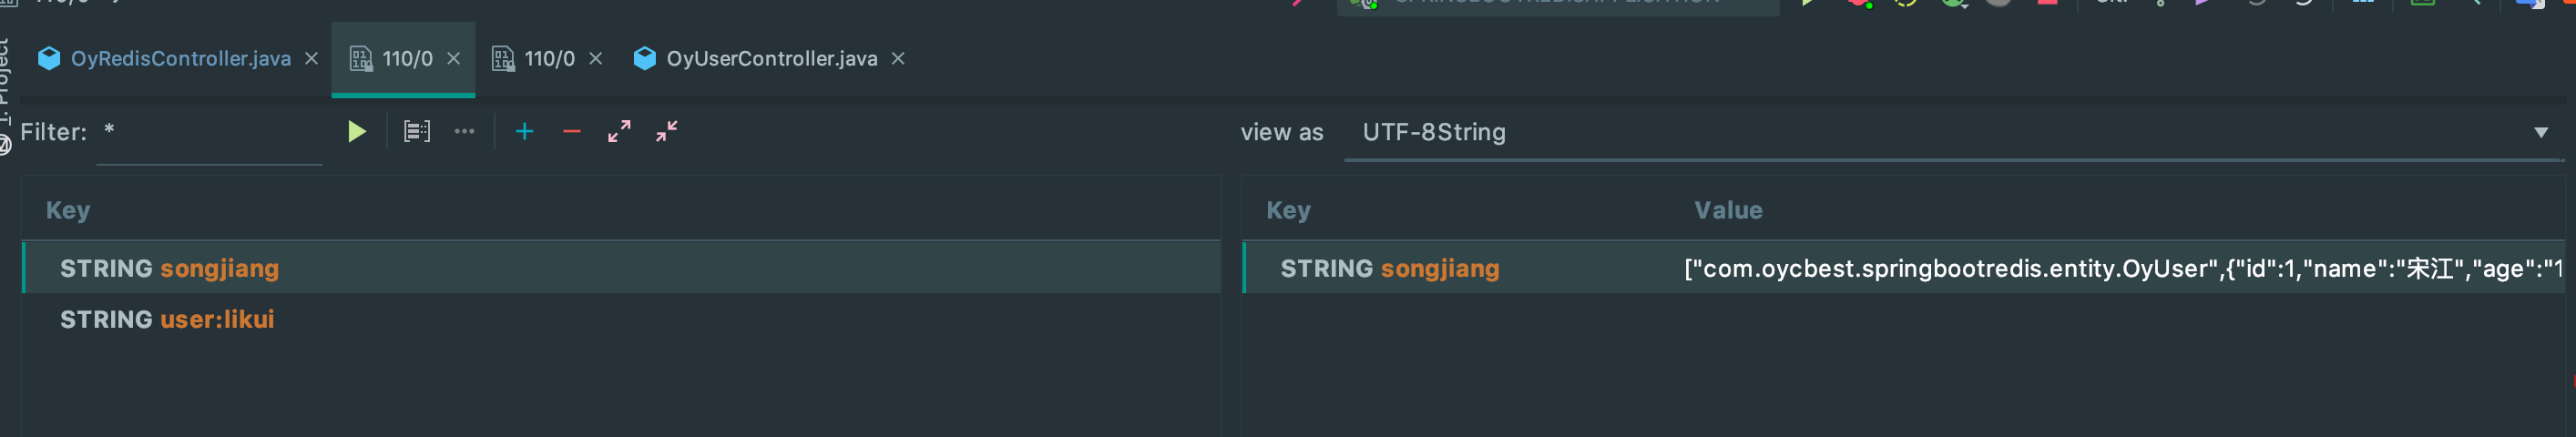Click the Filter input field
This screenshot has width=2576, height=437.
(x=210, y=133)
